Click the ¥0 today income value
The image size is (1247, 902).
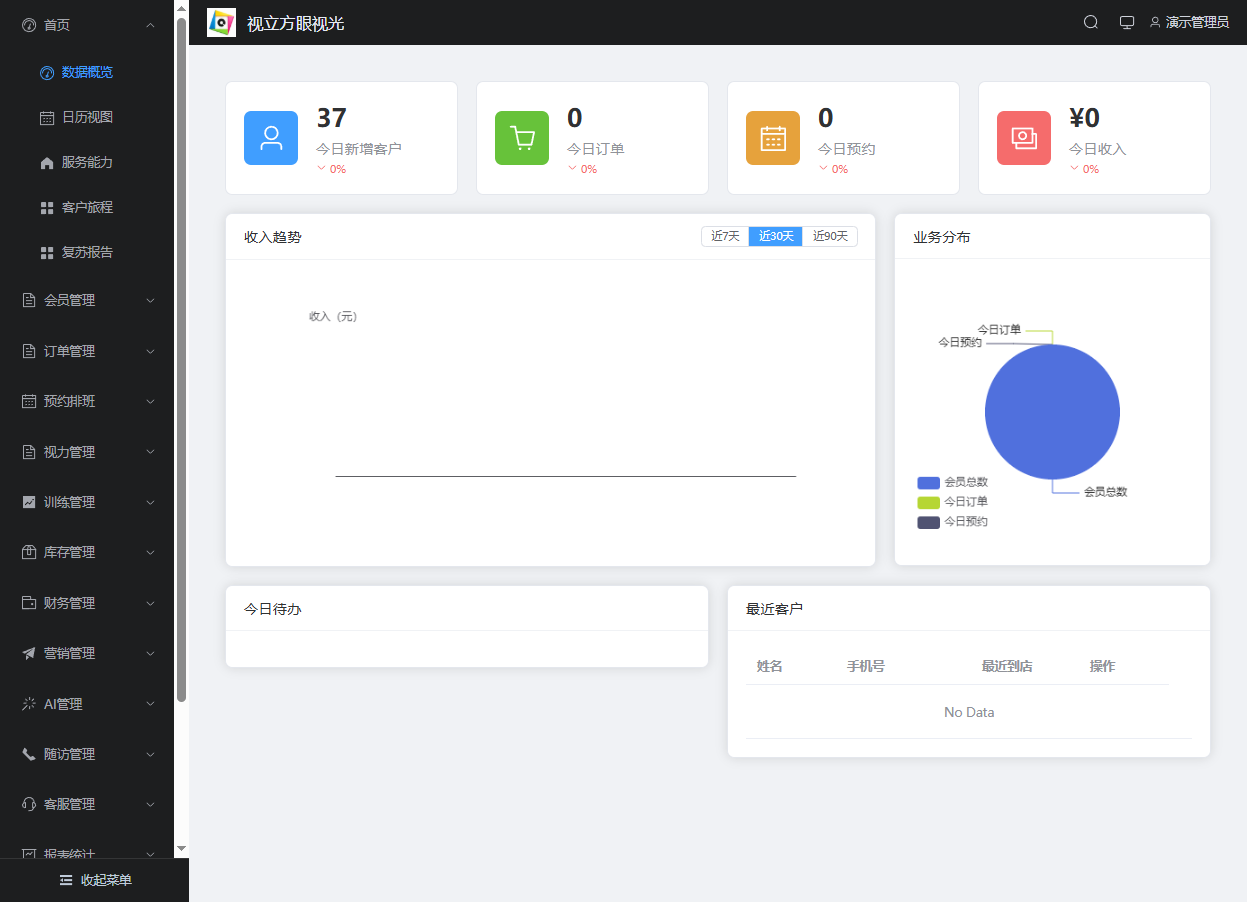1084,118
